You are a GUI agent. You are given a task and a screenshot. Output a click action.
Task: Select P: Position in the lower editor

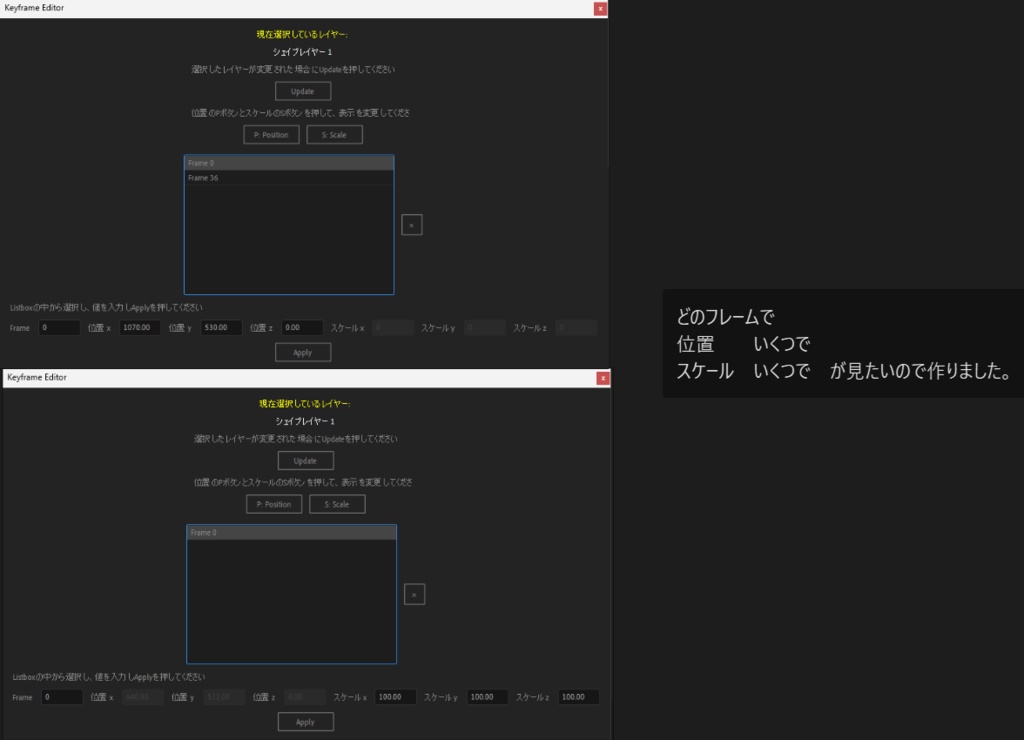pyautogui.click(x=274, y=504)
